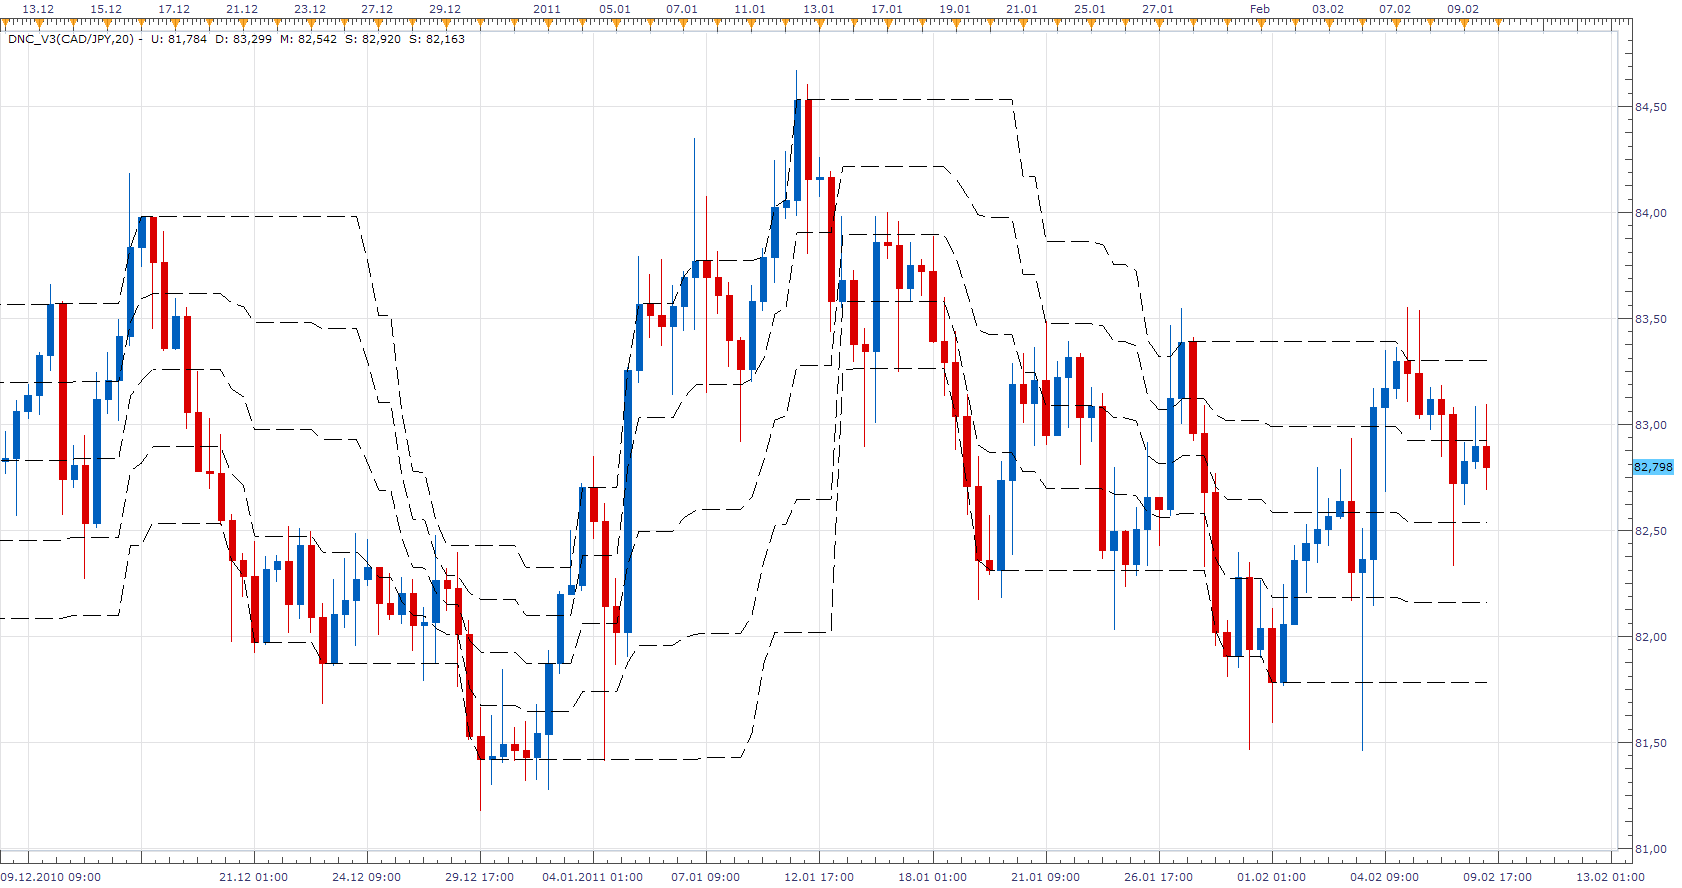Click the 24.12 09:00 time label
The width and height of the screenshot is (1682, 888).
367,877
